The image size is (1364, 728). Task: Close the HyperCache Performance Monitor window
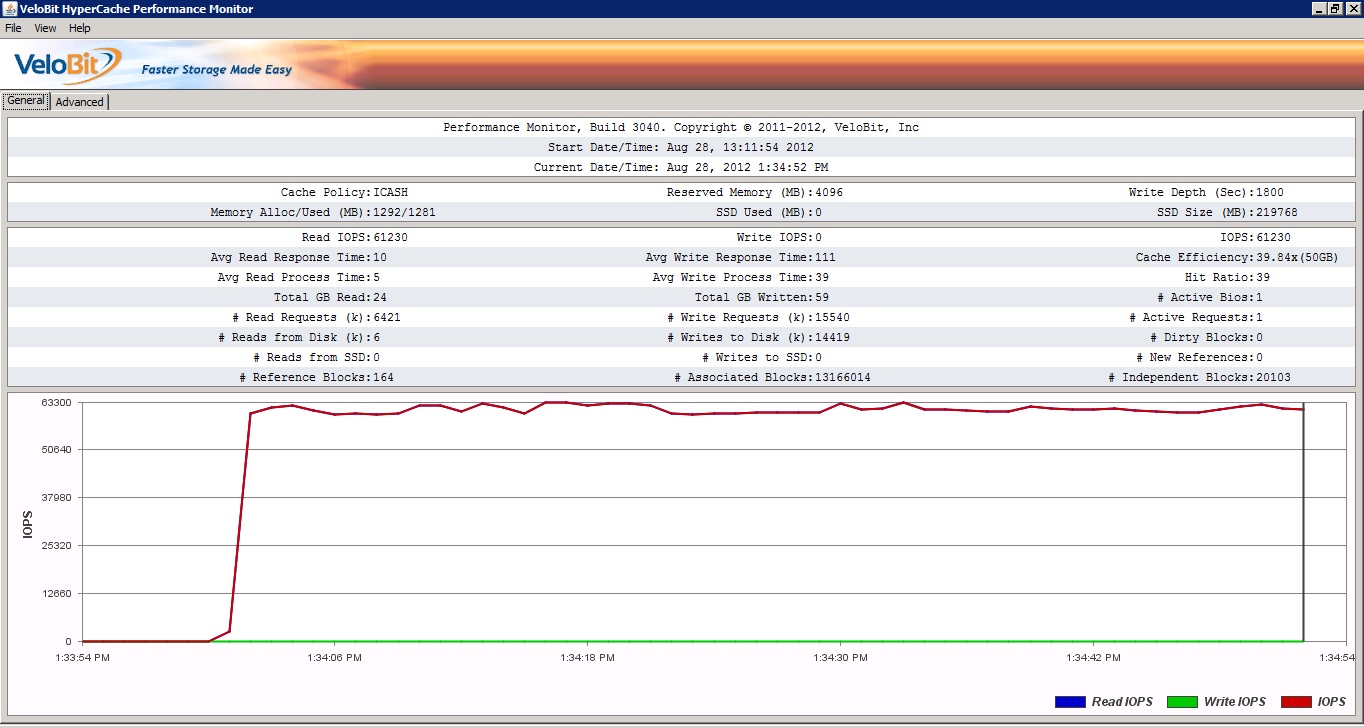[x=1352, y=9]
